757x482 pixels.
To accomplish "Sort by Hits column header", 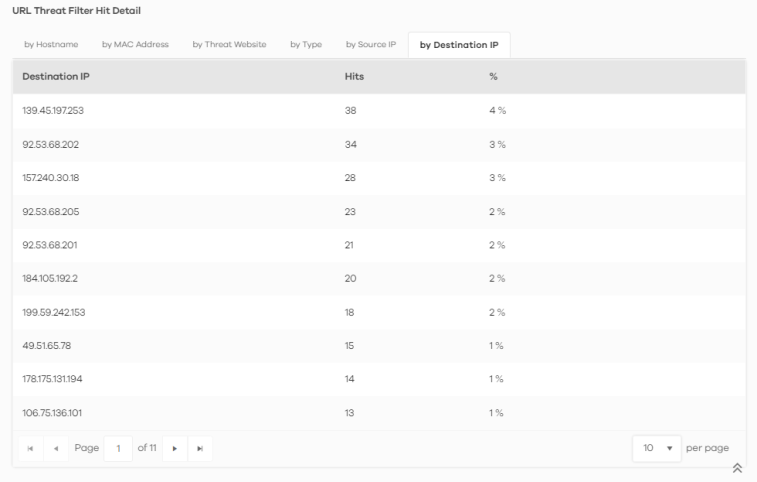I will pyautogui.click(x=354, y=77).
